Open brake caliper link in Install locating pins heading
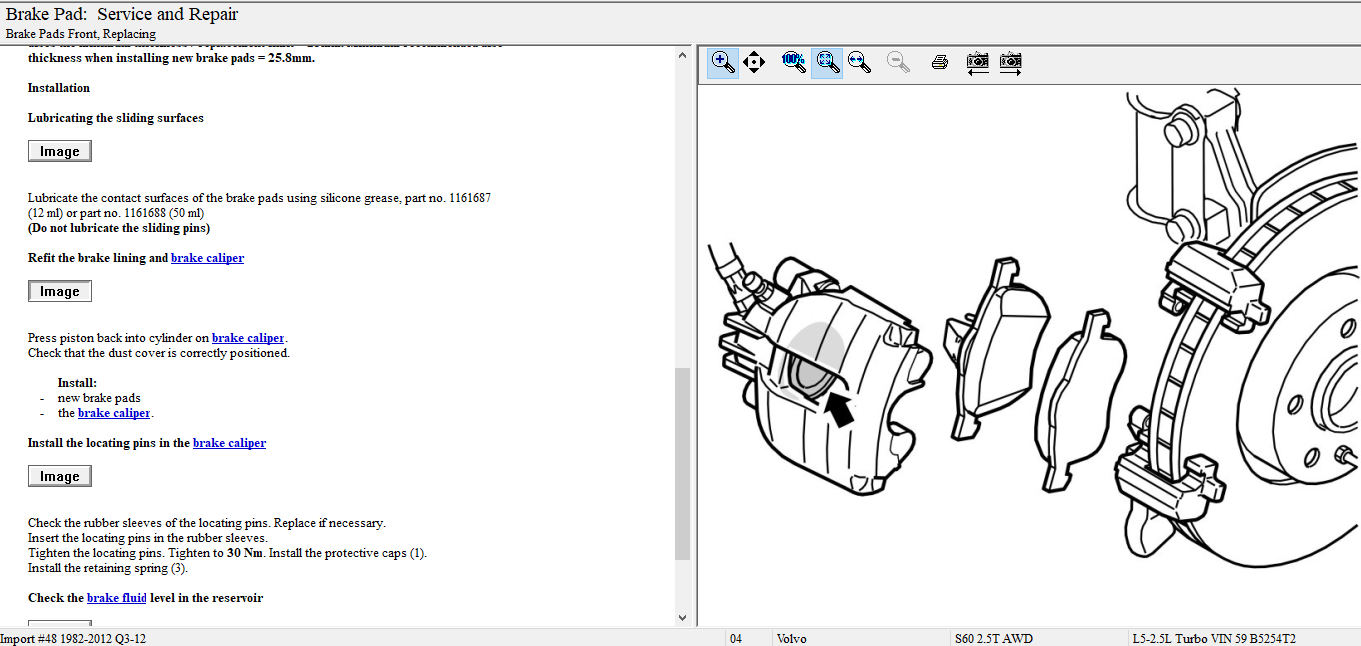 [229, 443]
